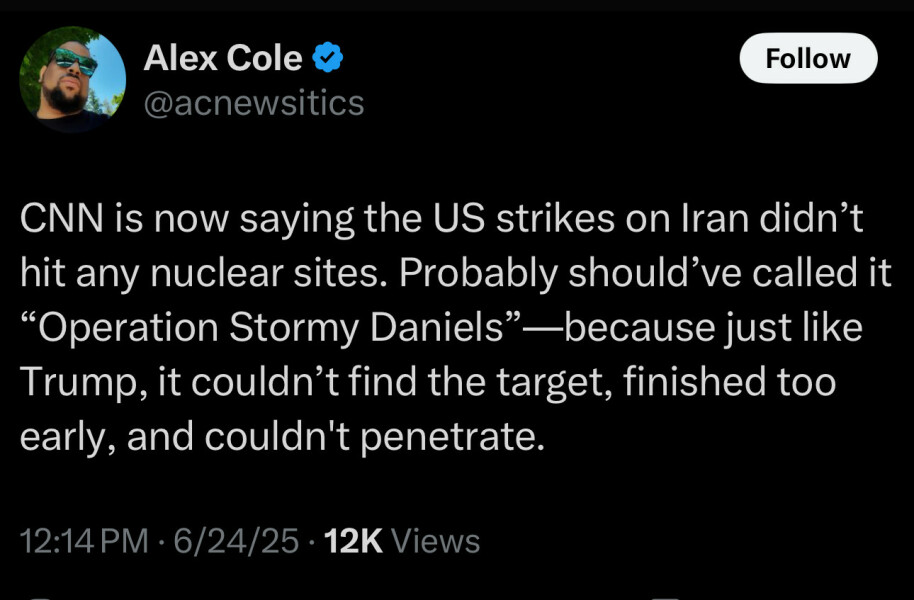Image resolution: width=914 pixels, height=600 pixels.
Task: Open Alex Cole's profile picture
Action: coord(73,80)
